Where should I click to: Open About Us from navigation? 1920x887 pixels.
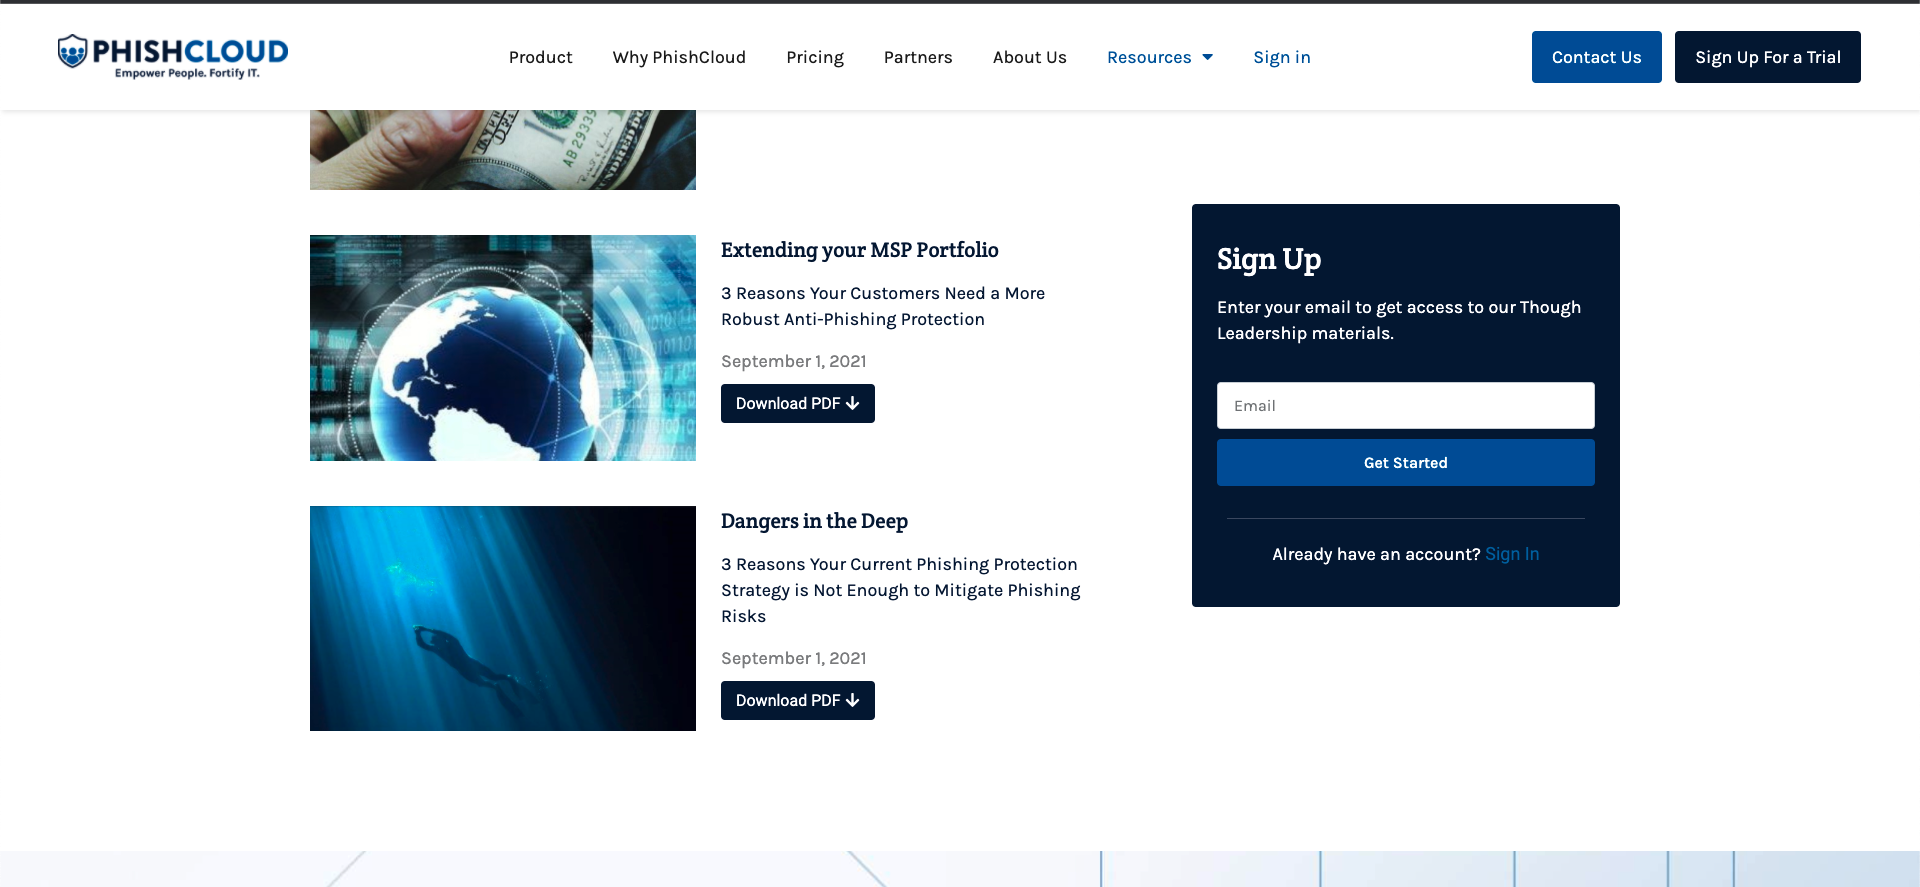tap(1029, 57)
